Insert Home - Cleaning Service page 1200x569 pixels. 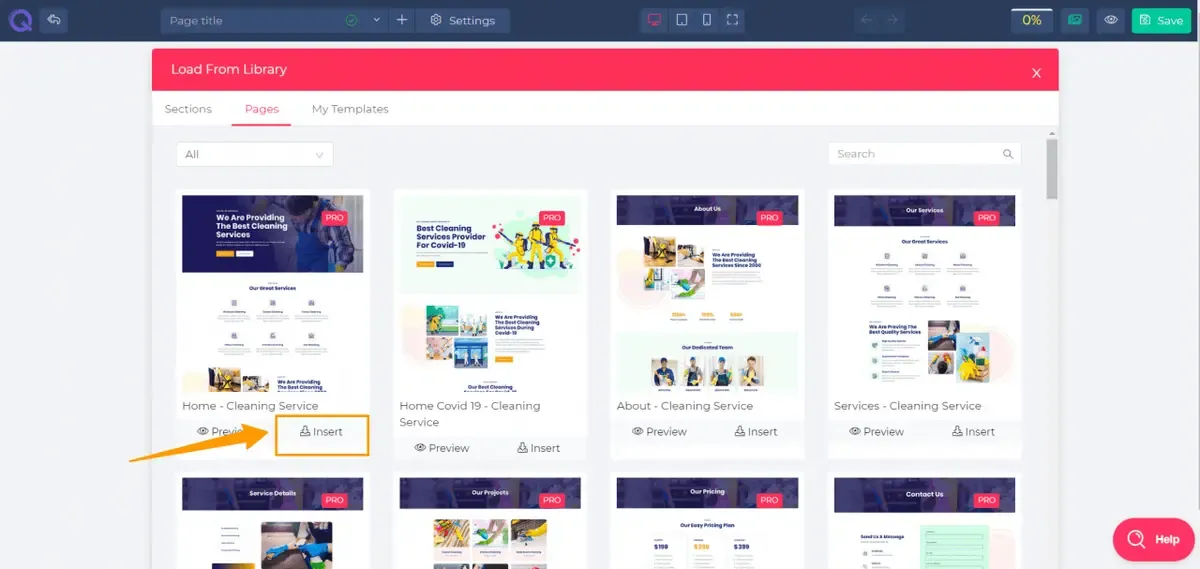click(322, 432)
